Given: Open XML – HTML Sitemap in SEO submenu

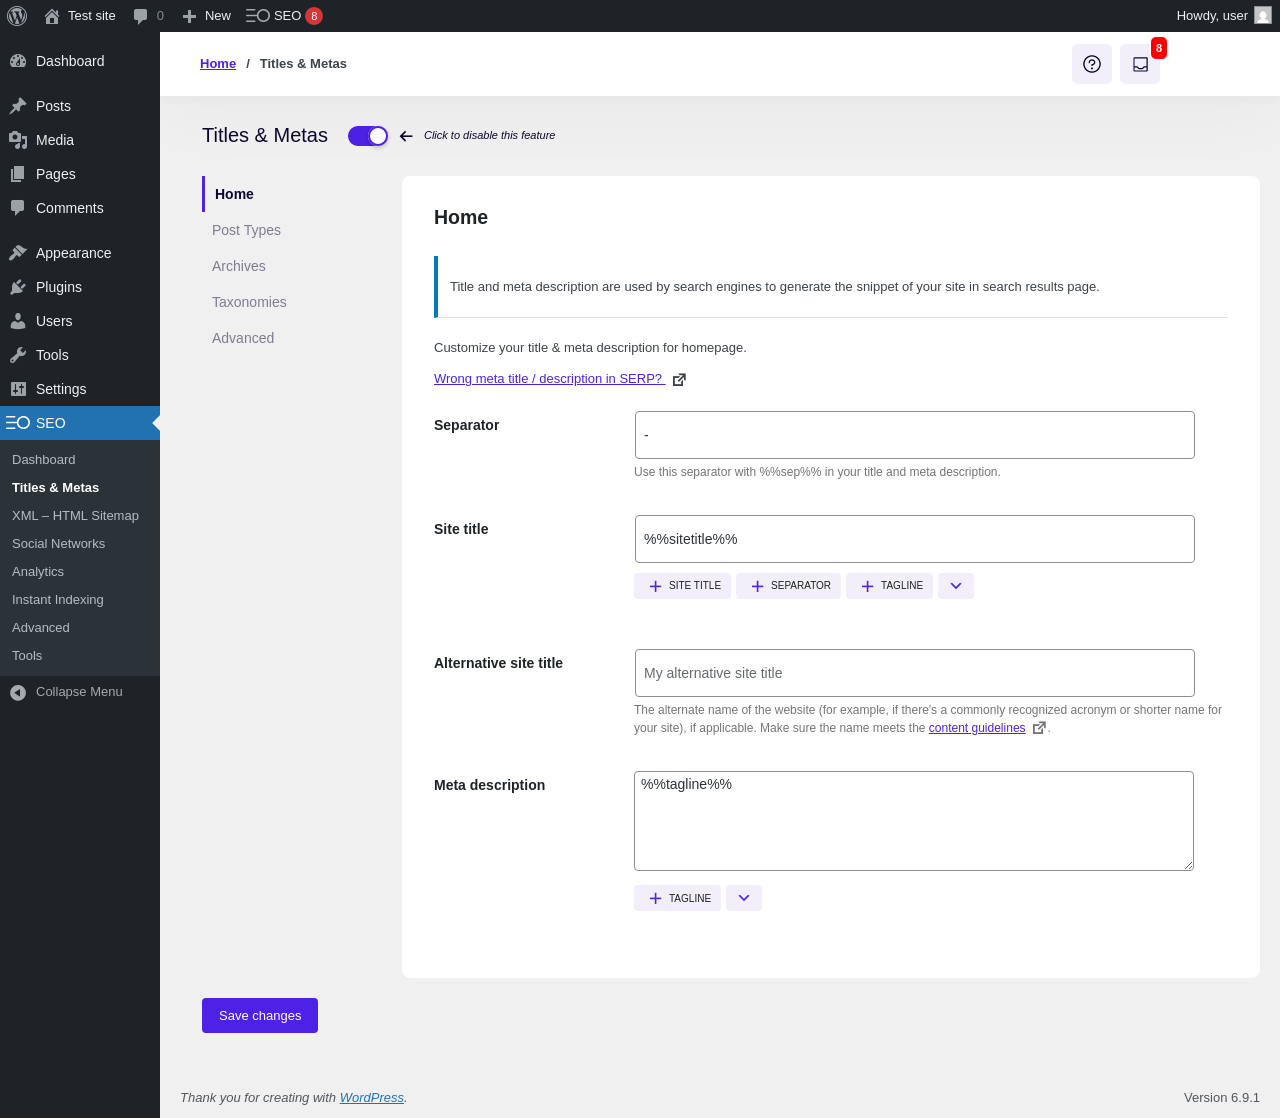Looking at the screenshot, I should [x=75, y=516].
